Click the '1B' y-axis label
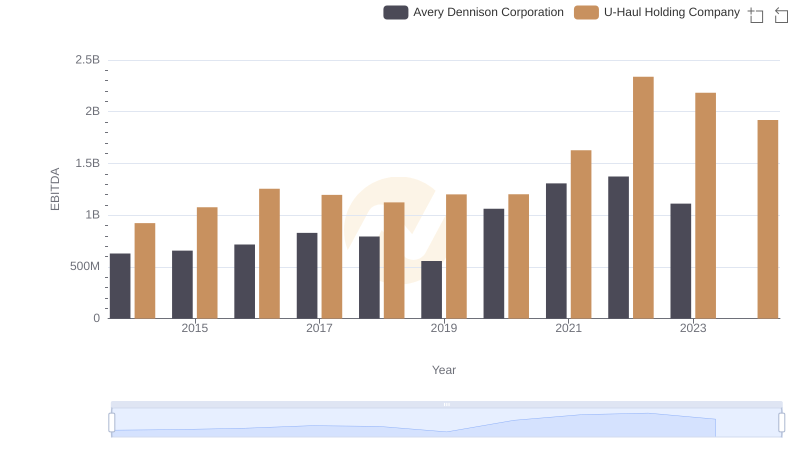800x461 pixels. tap(93, 215)
